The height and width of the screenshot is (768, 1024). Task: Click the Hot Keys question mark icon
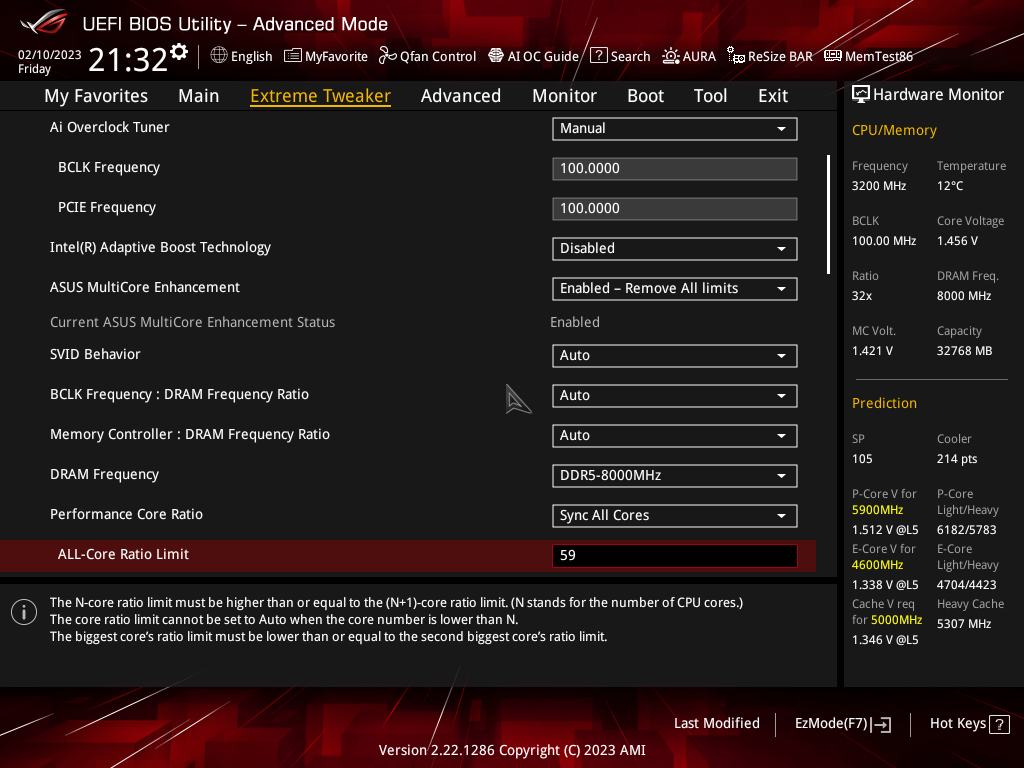(999, 724)
